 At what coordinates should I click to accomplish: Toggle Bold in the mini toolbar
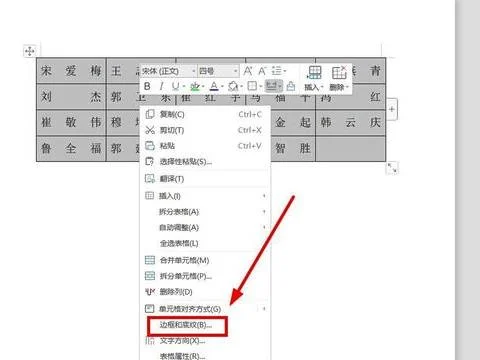147,87
